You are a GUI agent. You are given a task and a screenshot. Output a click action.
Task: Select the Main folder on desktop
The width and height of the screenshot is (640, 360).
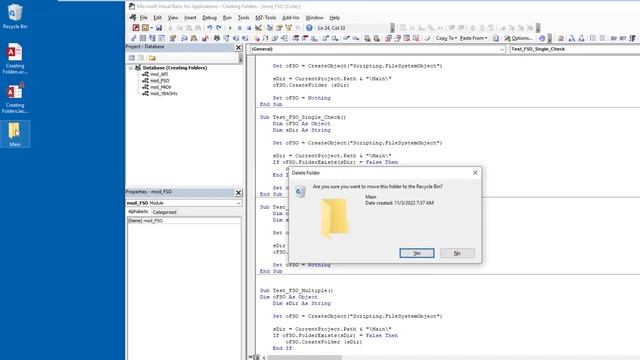pos(15,134)
